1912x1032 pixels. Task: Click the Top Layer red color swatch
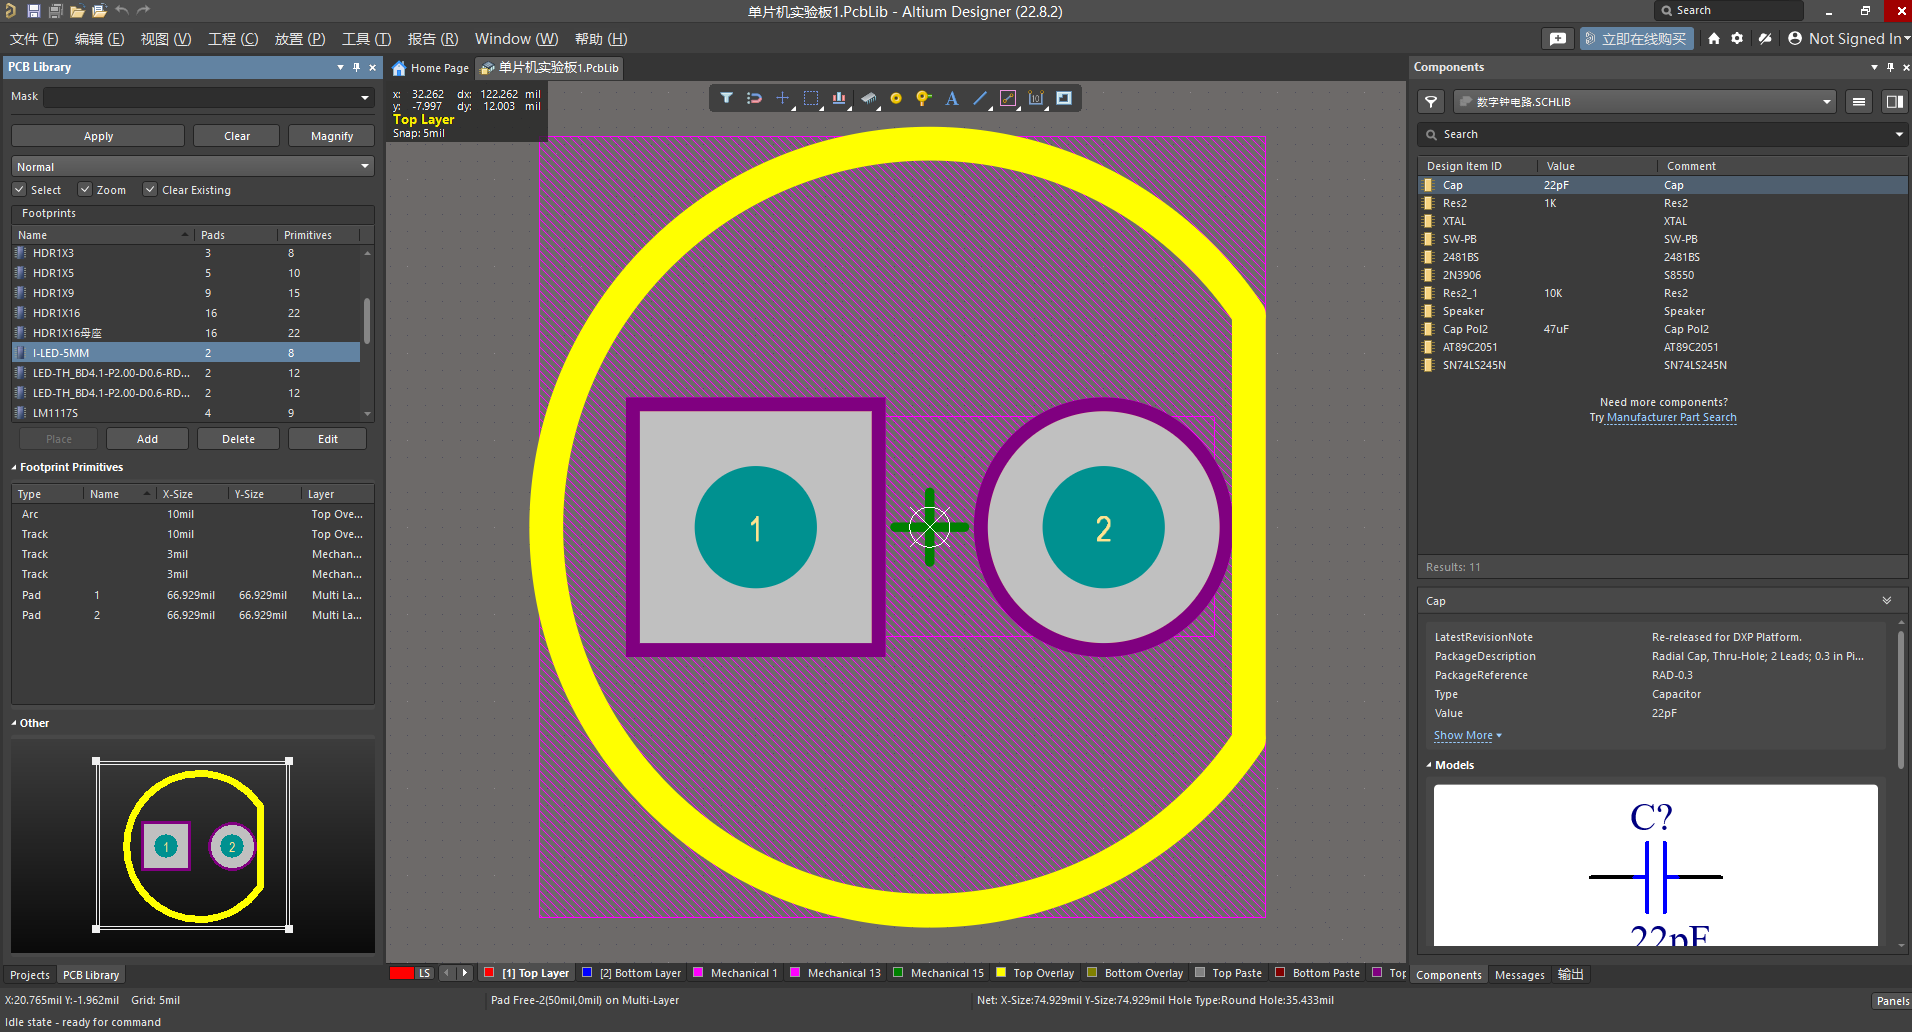coord(489,972)
